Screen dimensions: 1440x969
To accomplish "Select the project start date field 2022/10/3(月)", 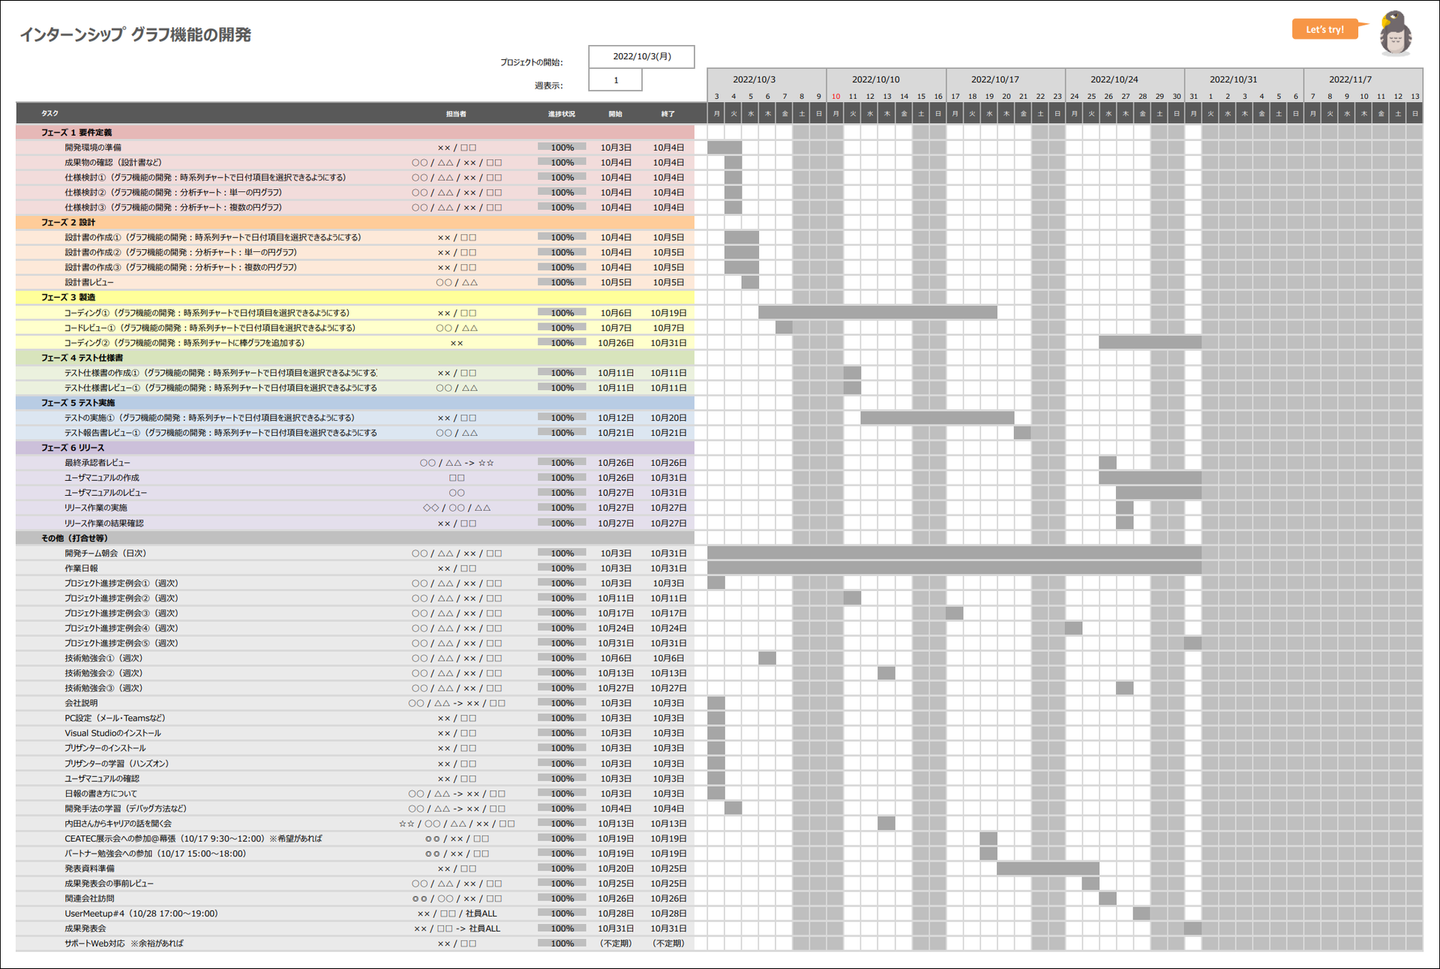I will (641, 57).
